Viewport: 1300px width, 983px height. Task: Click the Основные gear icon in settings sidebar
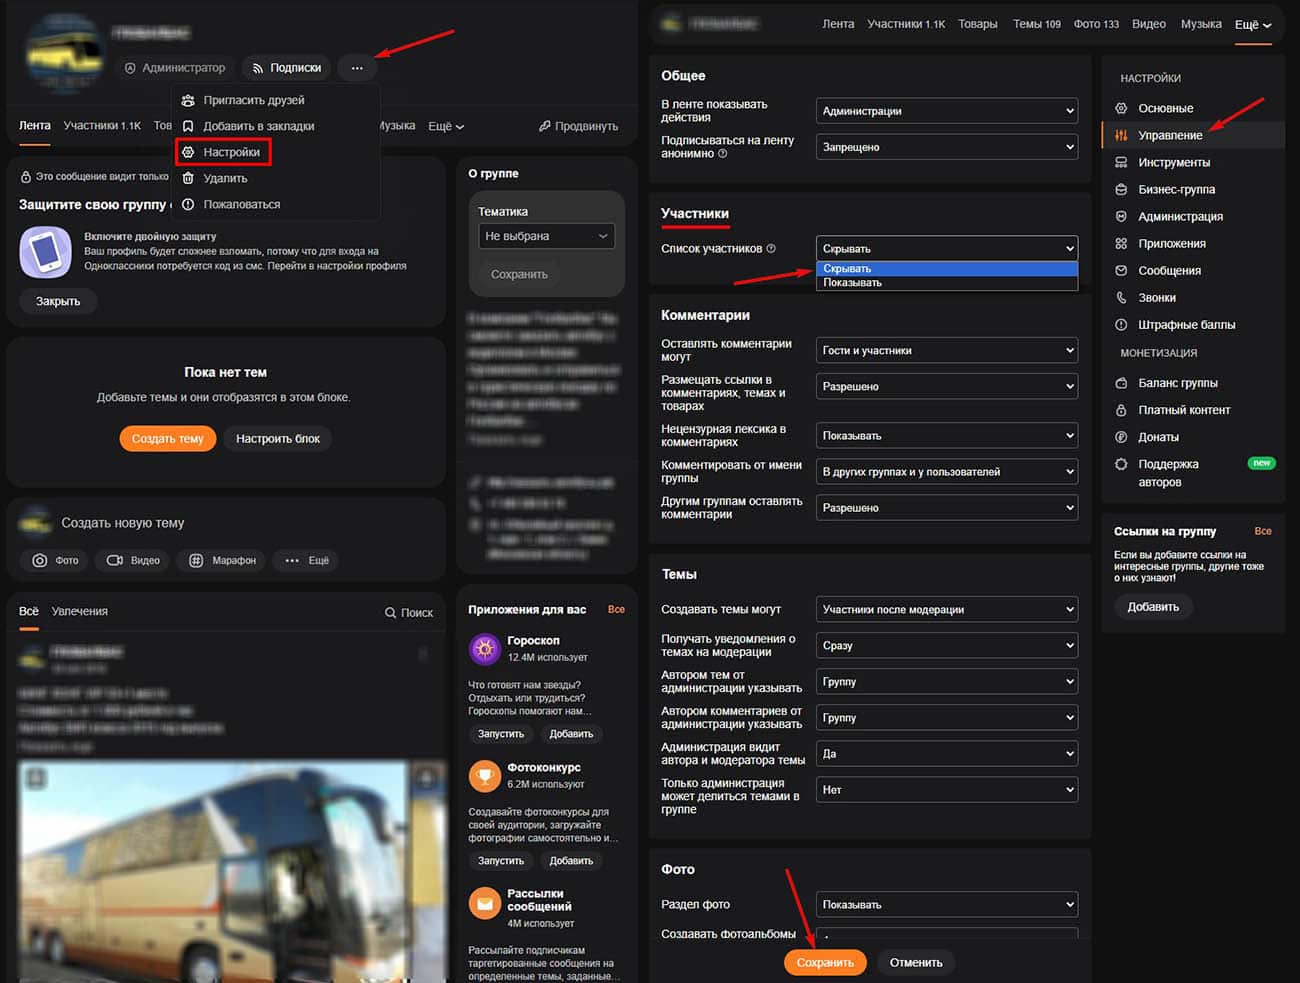pos(1121,108)
